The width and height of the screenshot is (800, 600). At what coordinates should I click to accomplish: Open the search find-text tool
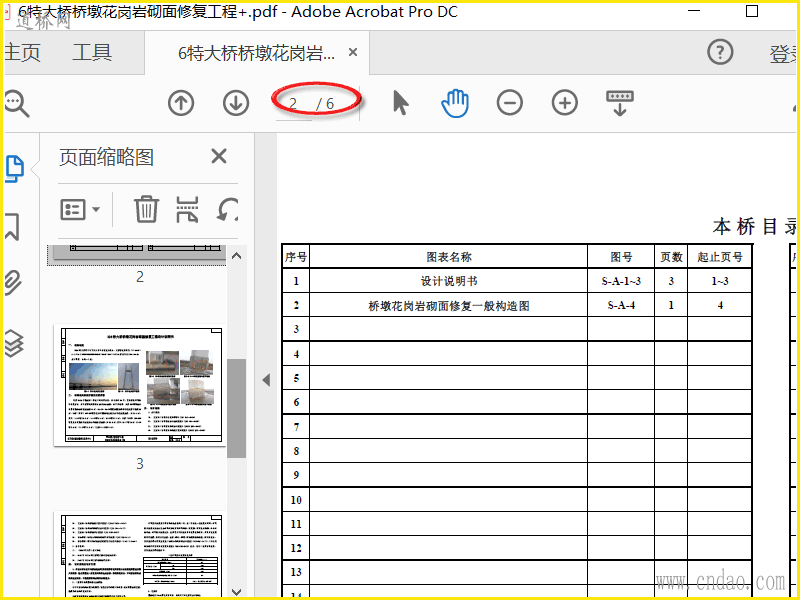point(17,104)
